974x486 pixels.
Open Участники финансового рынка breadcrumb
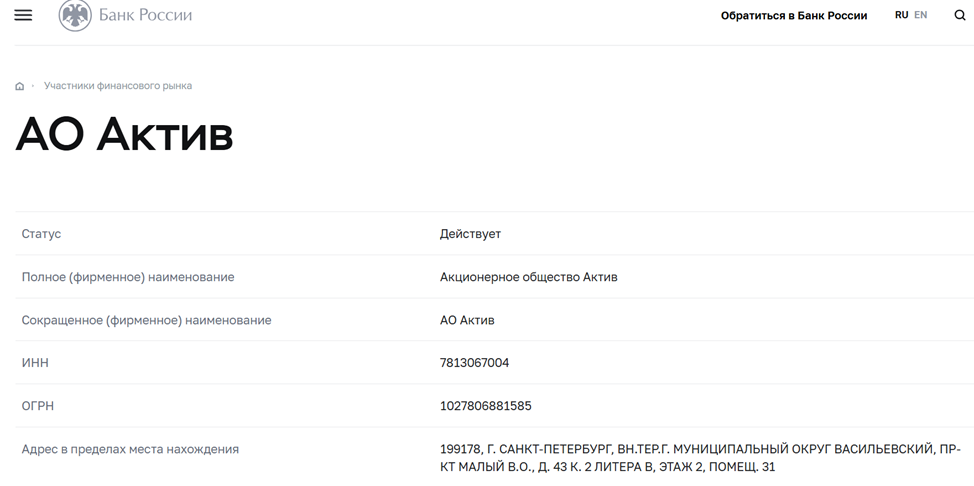118,86
